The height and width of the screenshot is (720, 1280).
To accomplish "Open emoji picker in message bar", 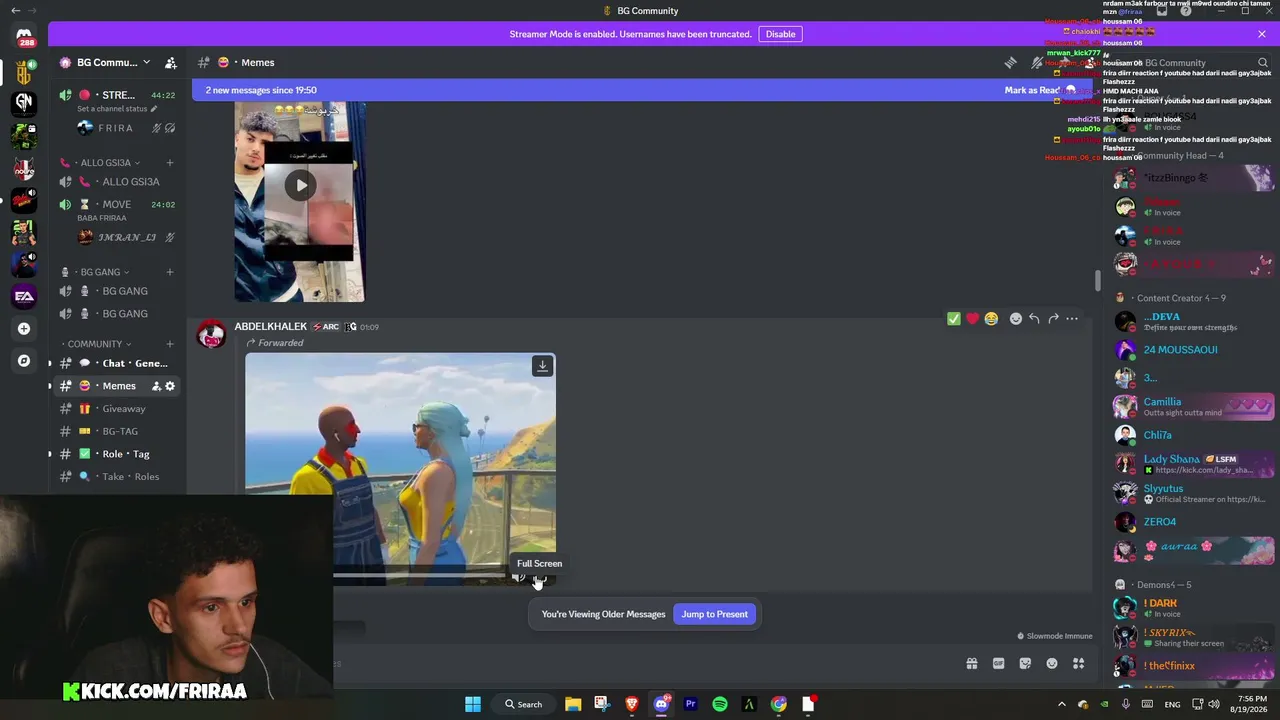I will click(1052, 663).
